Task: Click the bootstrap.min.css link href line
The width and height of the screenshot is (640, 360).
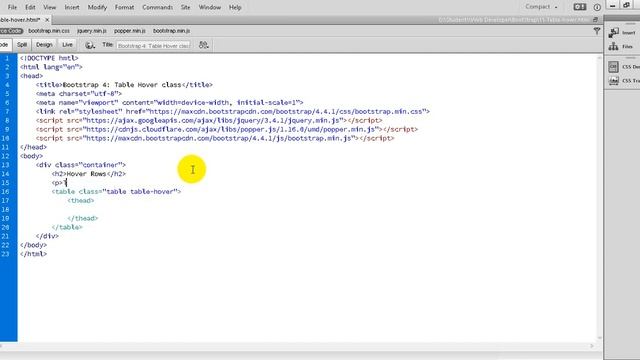Action: [x=233, y=111]
